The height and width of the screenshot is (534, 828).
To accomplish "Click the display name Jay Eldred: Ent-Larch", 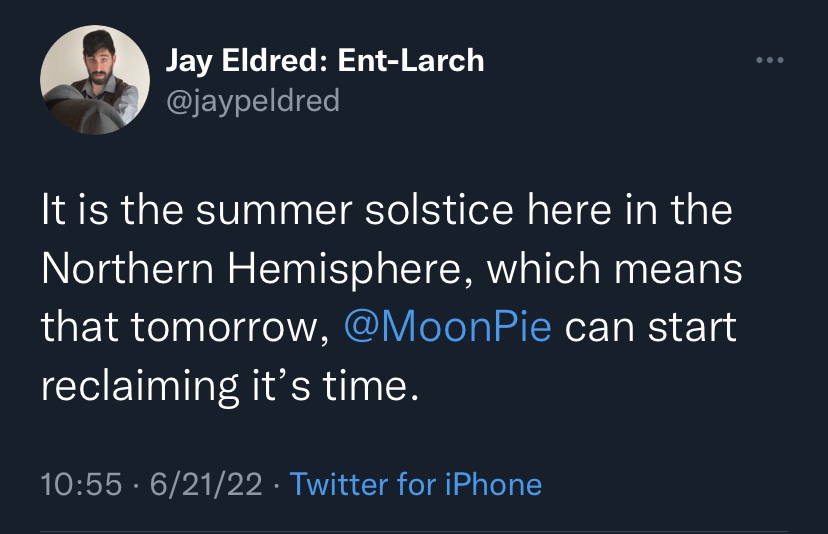I will 324,61.
